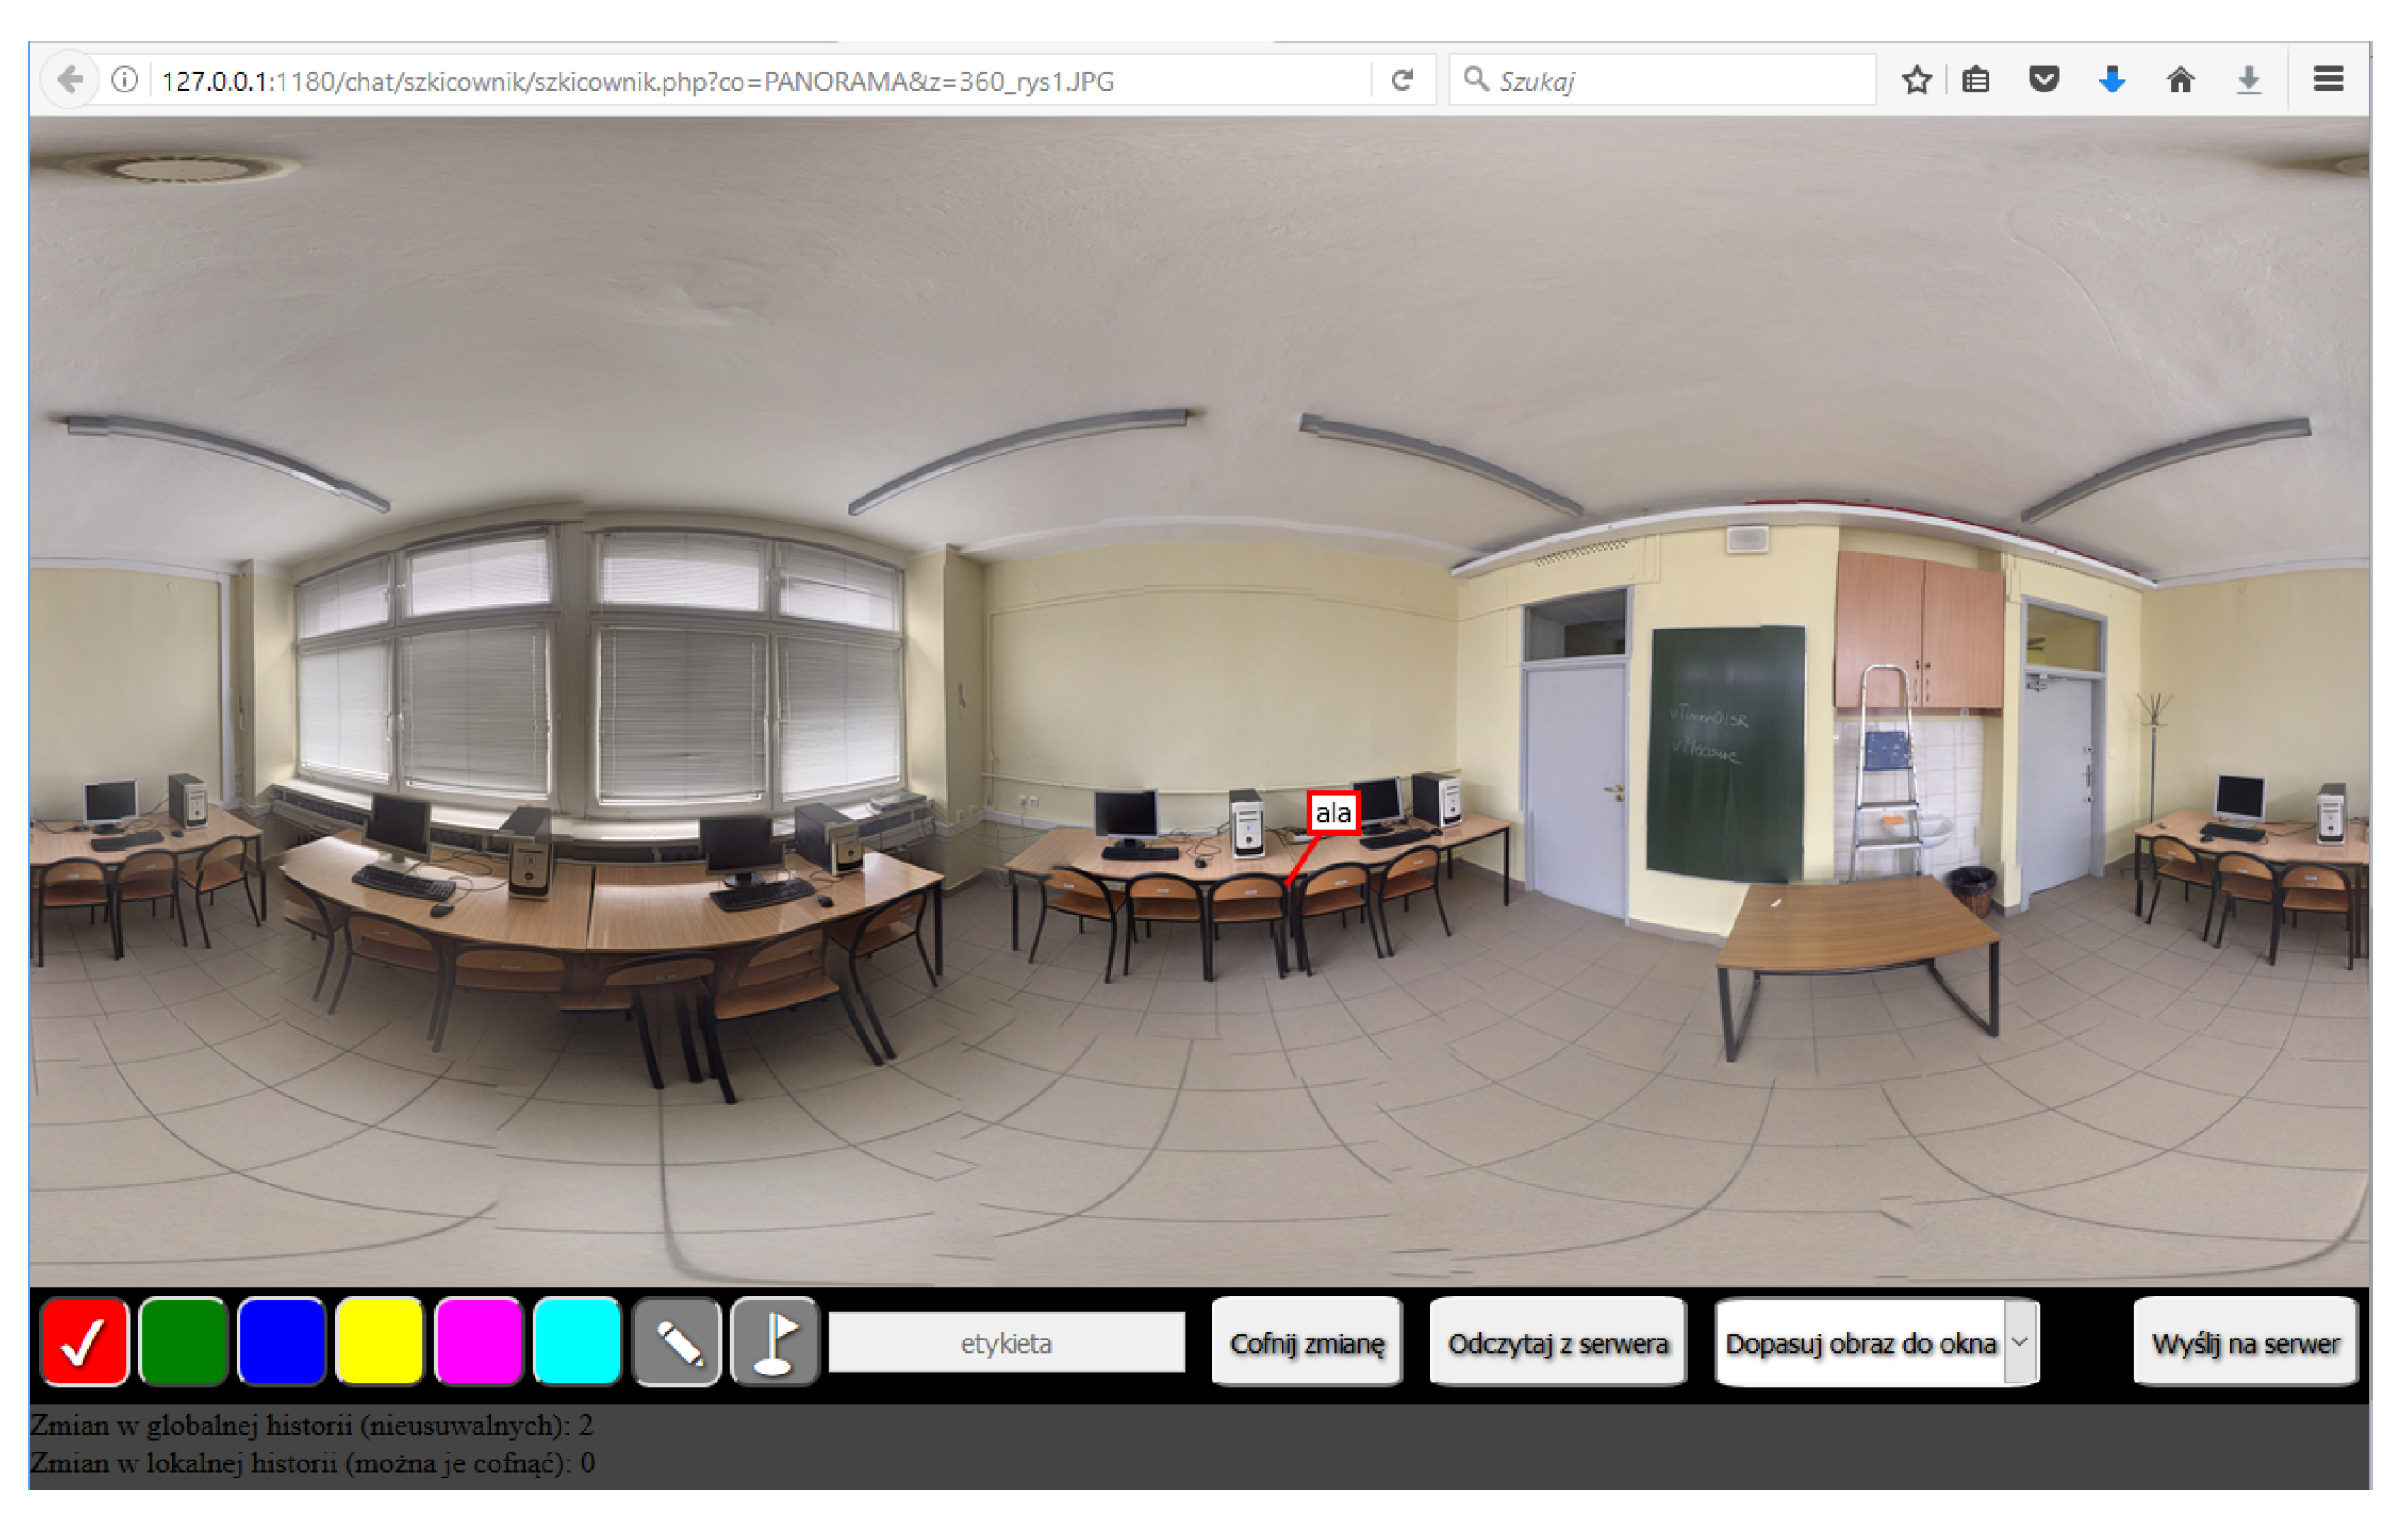Focus the etykieta label input field

coord(1006,1342)
